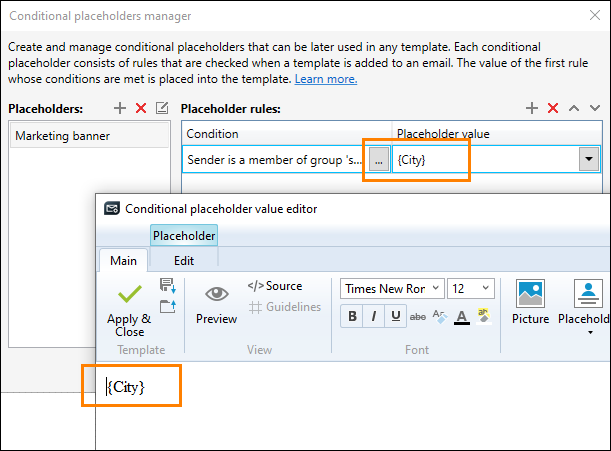This screenshot has height=451, width=611.
Task: Move the rule up with arrow
Action: [574, 108]
